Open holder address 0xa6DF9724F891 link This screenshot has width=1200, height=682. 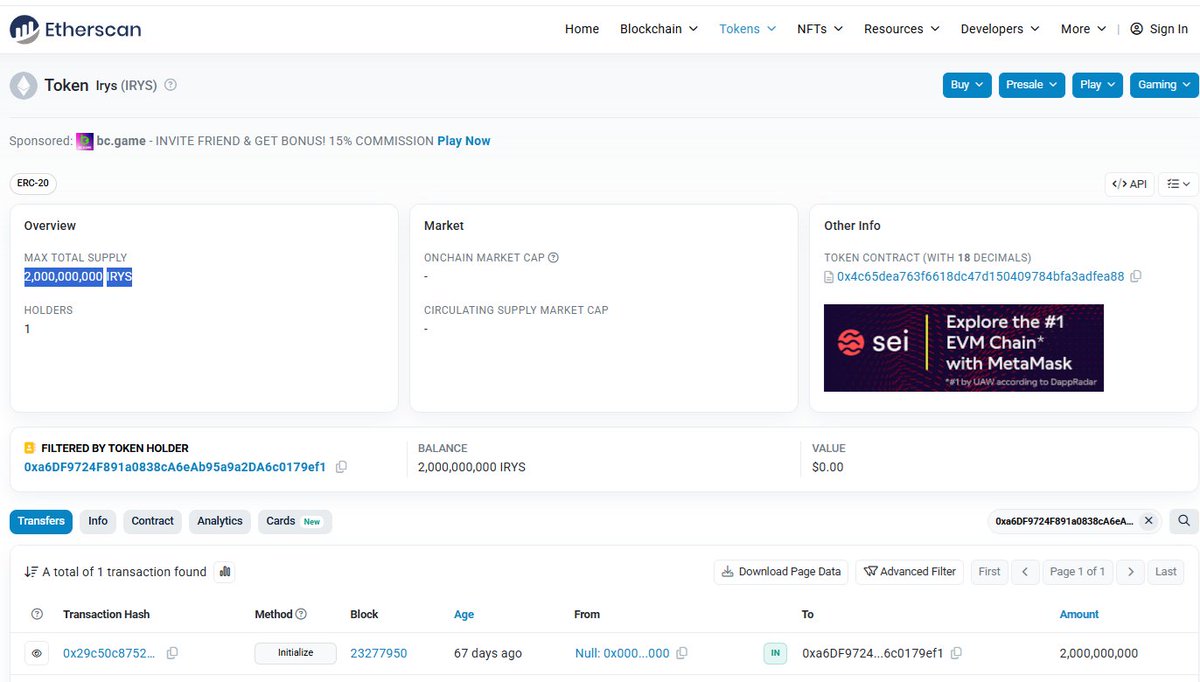pos(175,467)
